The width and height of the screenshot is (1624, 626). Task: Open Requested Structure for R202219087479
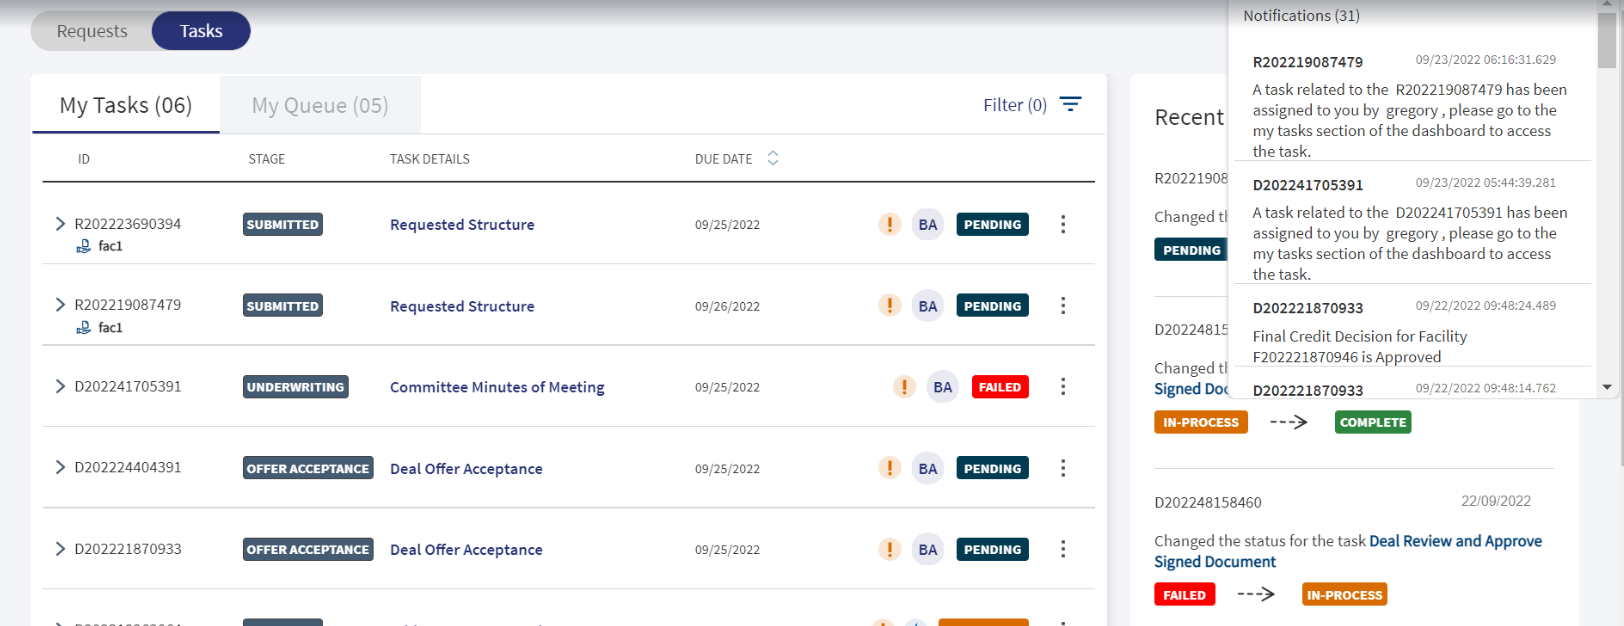(x=462, y=306)
